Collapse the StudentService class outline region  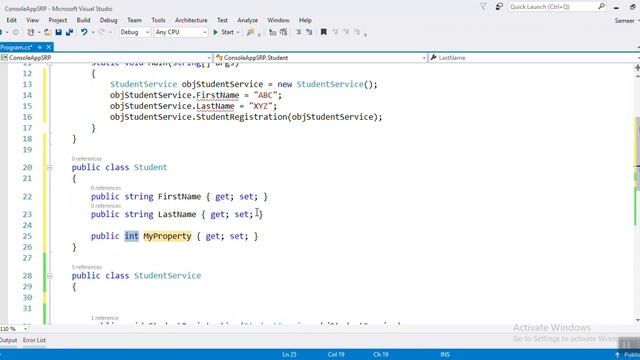click(49, 276)
